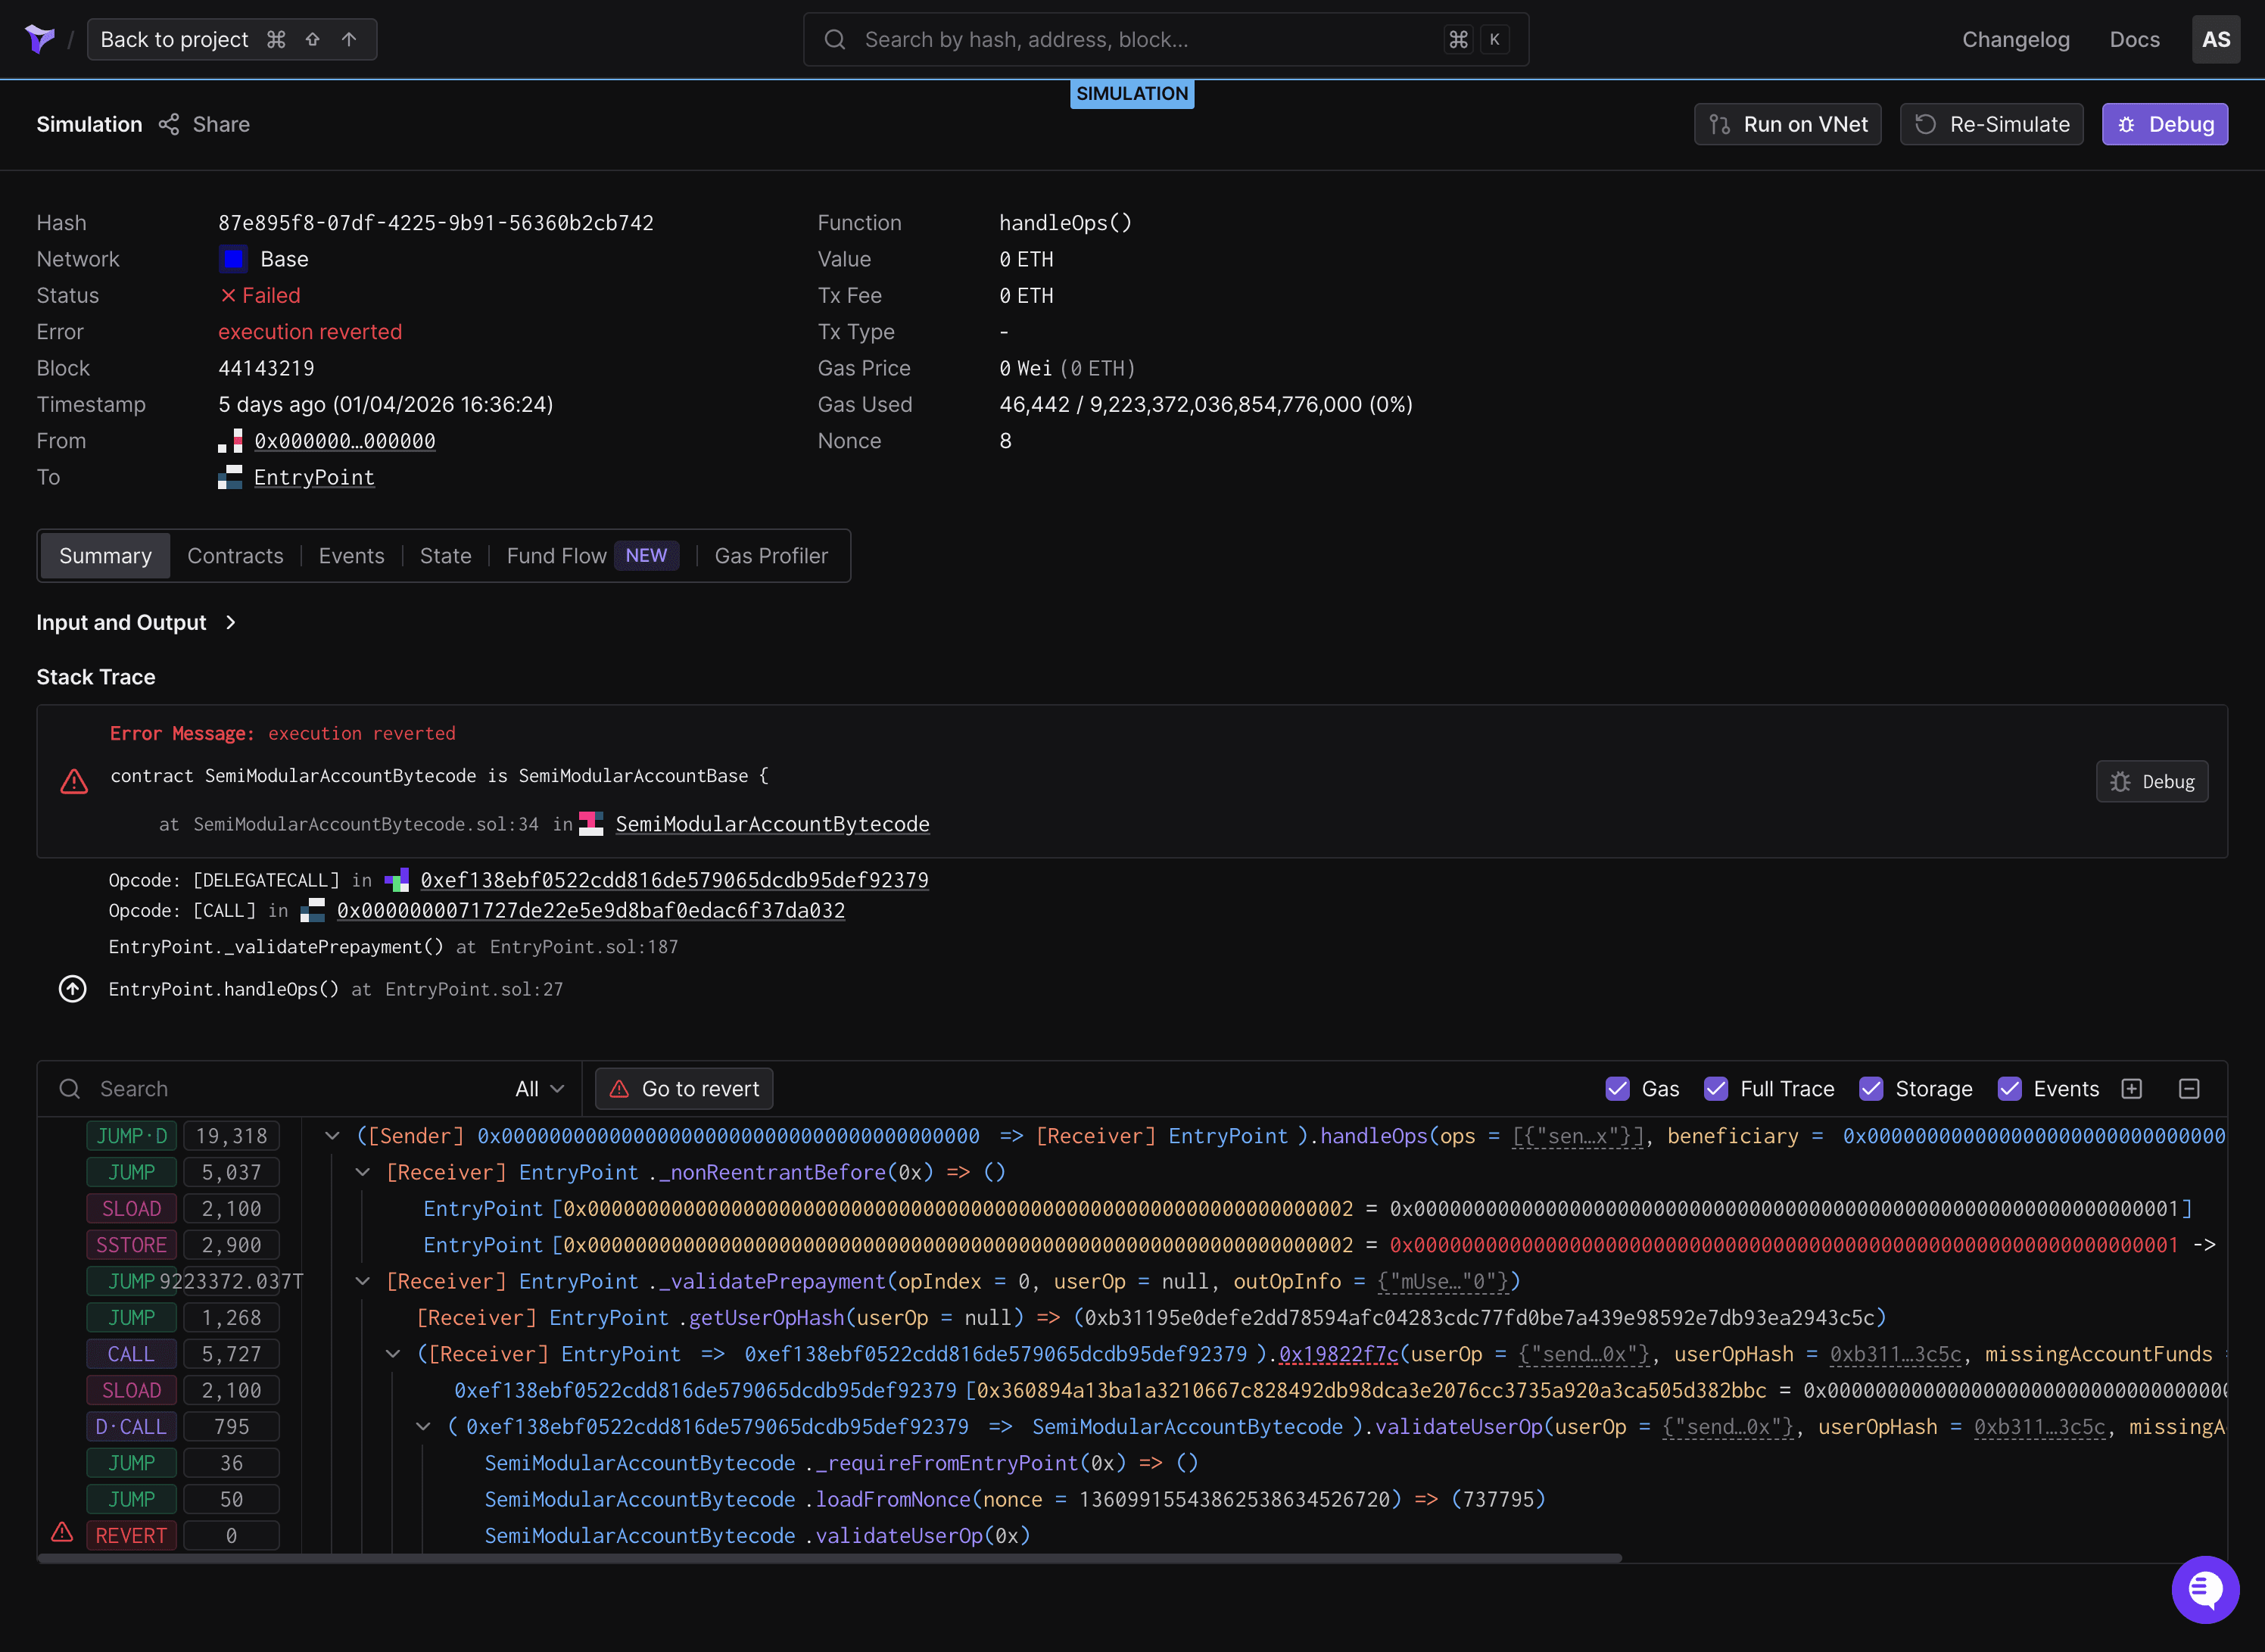Toggle the Storage checkbox off
Image resolution: width=2265 pixels, height=1652 pixels.
coord(1872,1088)
